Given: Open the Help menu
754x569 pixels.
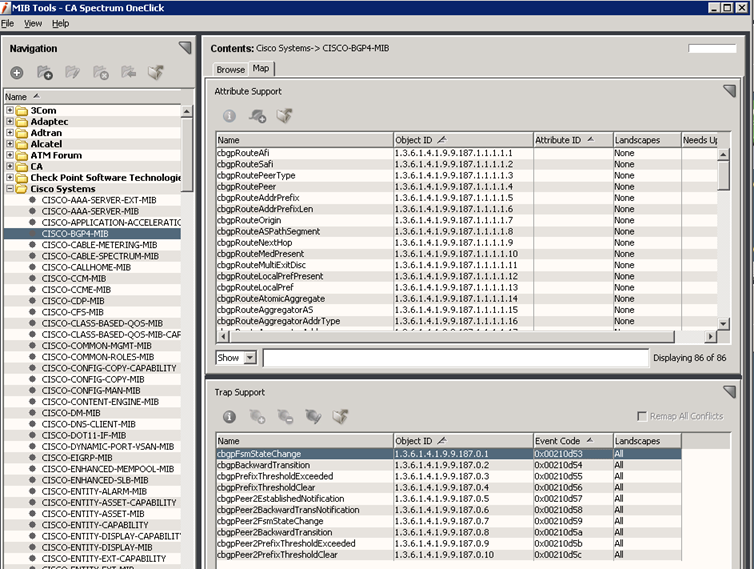Looking at the screenshot, I should 61,23.
